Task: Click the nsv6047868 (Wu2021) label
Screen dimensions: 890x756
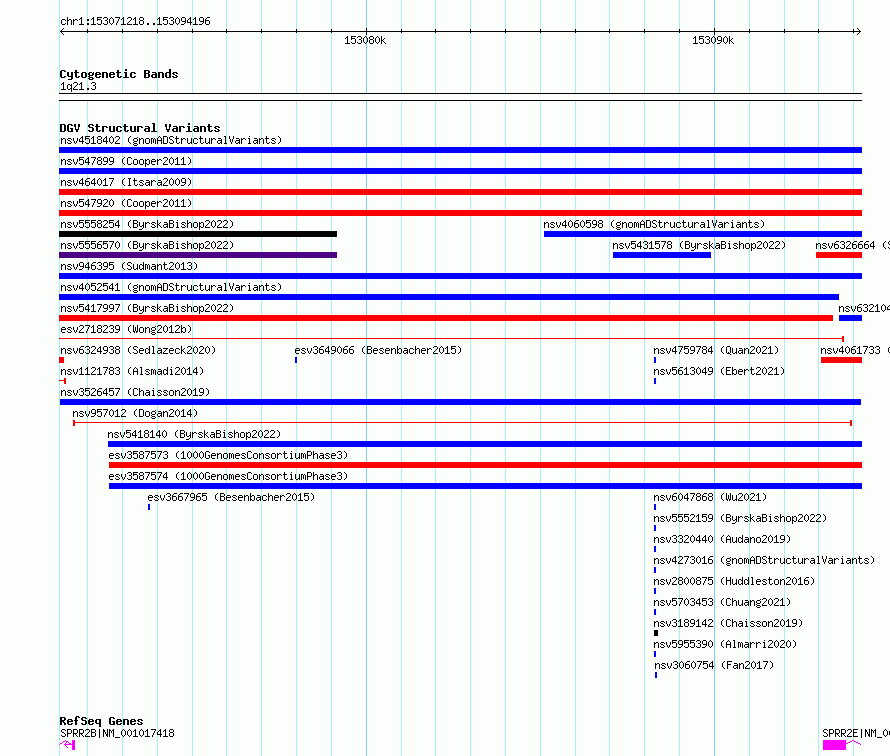Action: pyautogui.click(x=710, y=497)
